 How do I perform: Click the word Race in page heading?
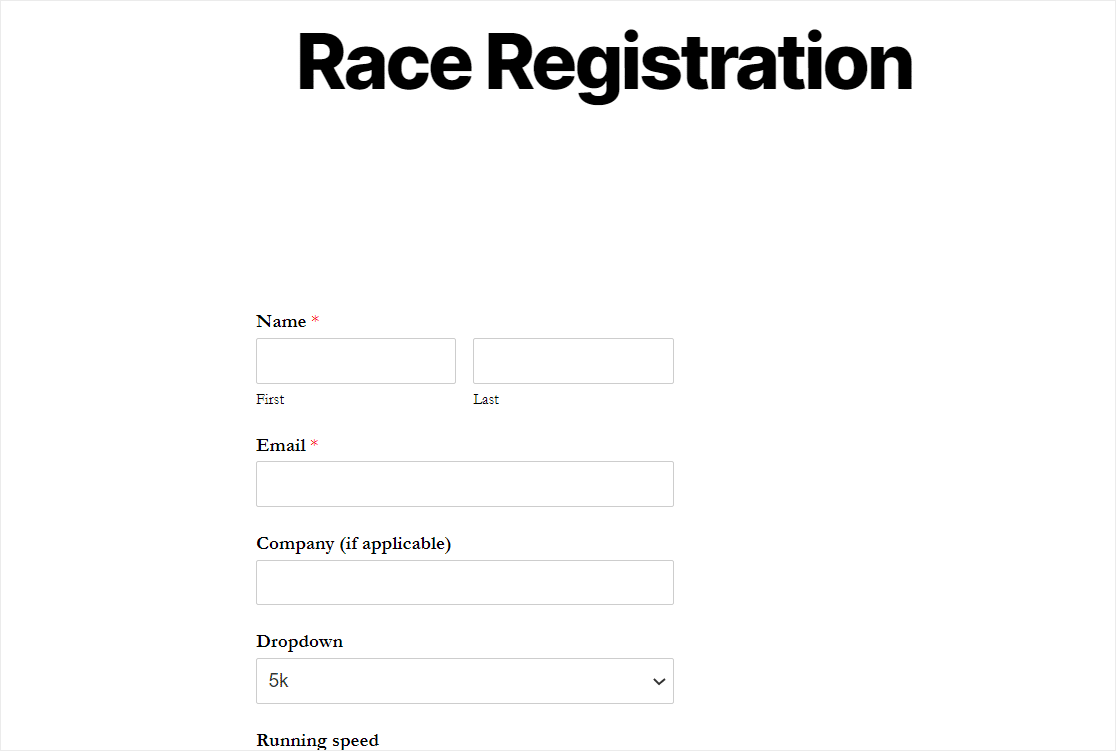pyautogui.click(x=385, y=63)
